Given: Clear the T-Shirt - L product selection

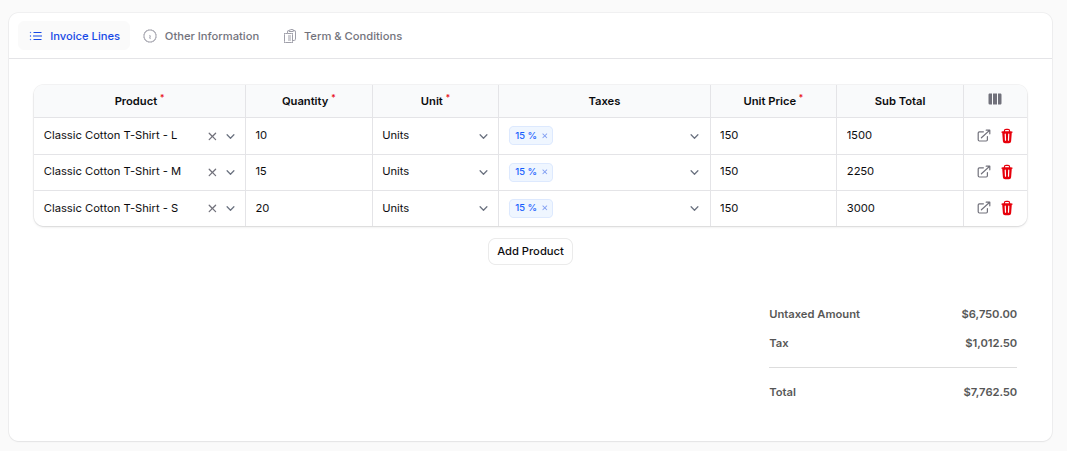Looking at the screenshot, I should 212,136.
